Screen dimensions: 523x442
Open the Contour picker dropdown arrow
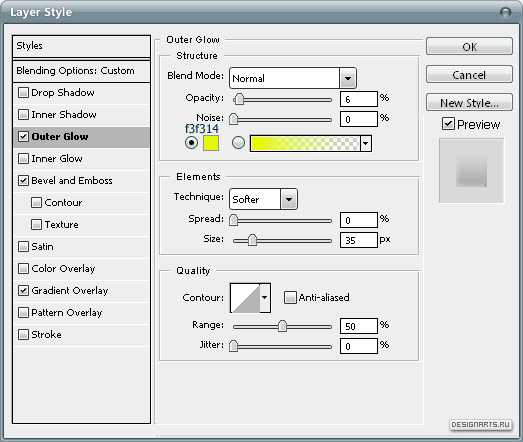(265, 298)
